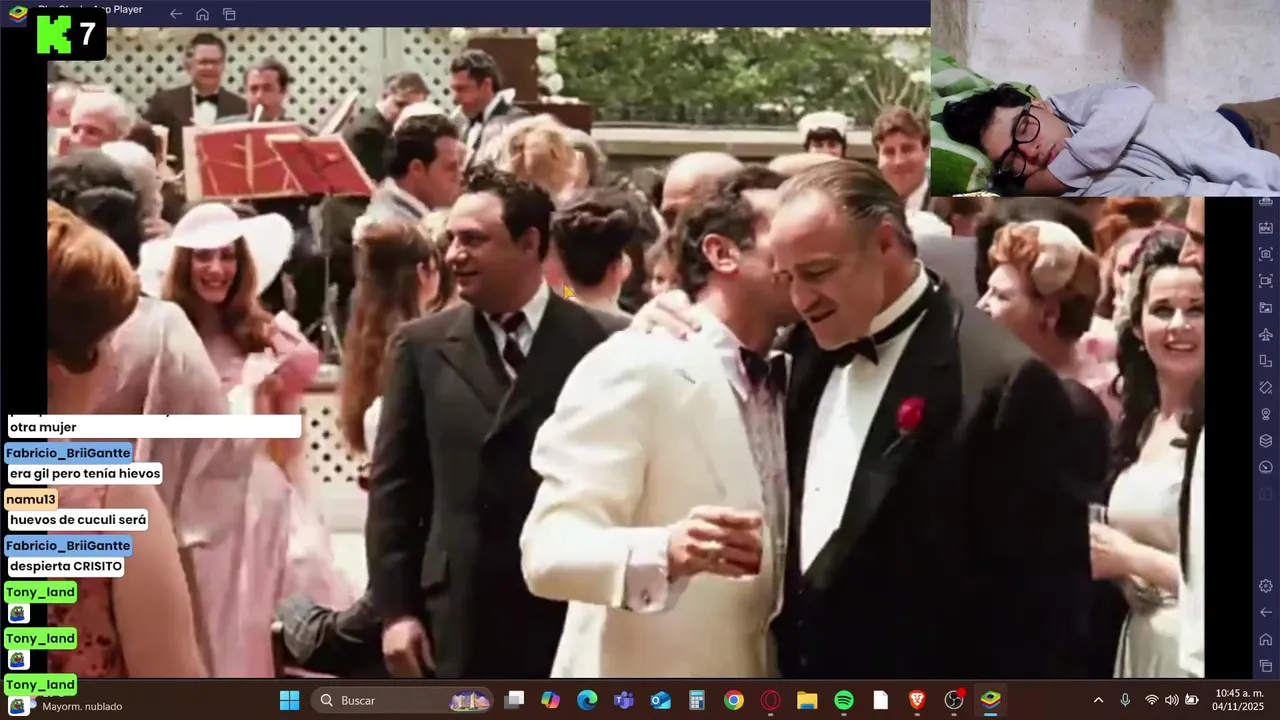Open Brave browser from taskbar
Screen dimensions: 1280x720
tap(917, 700)
